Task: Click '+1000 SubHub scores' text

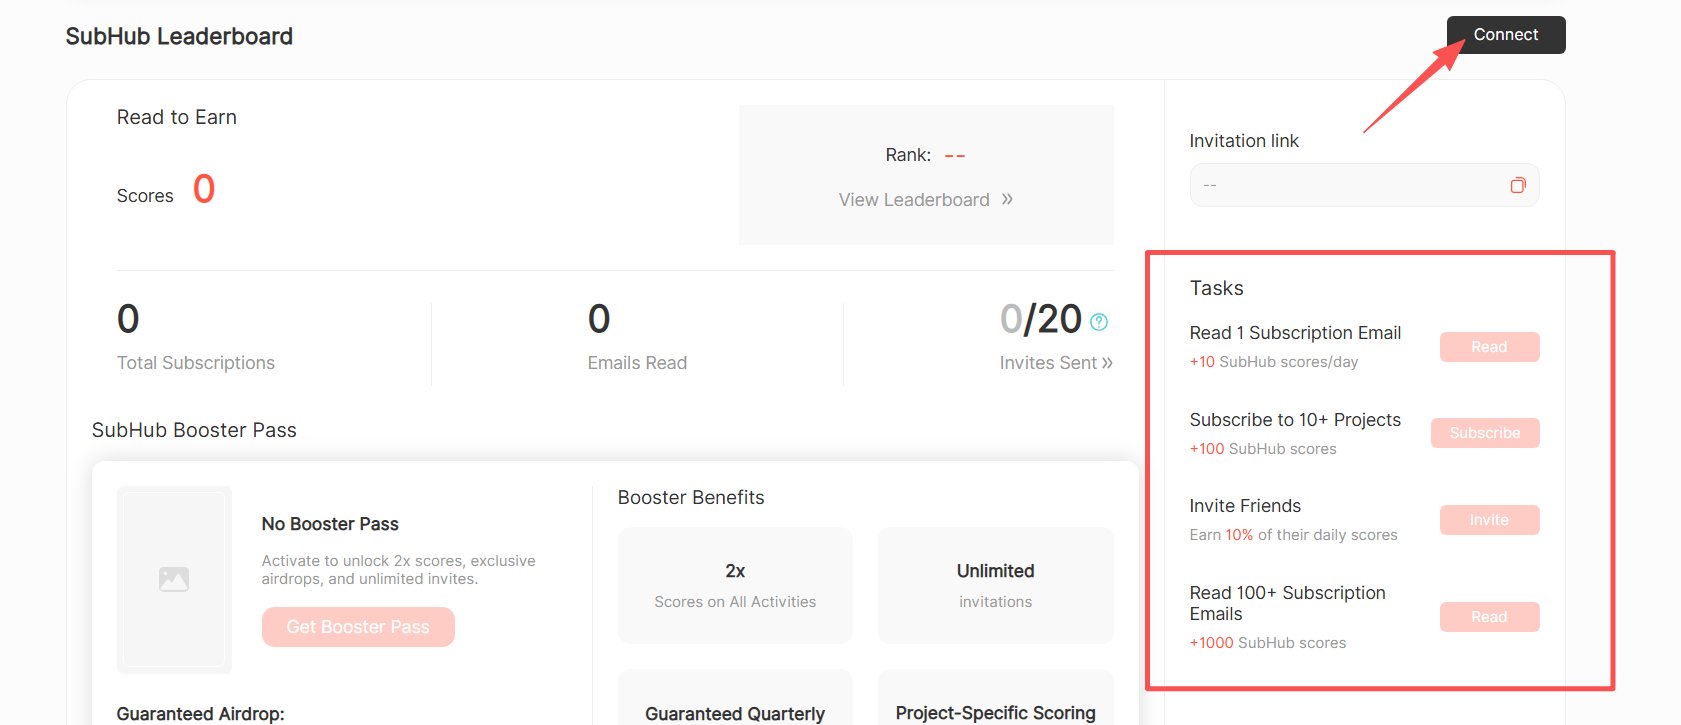Action: 1268,643
